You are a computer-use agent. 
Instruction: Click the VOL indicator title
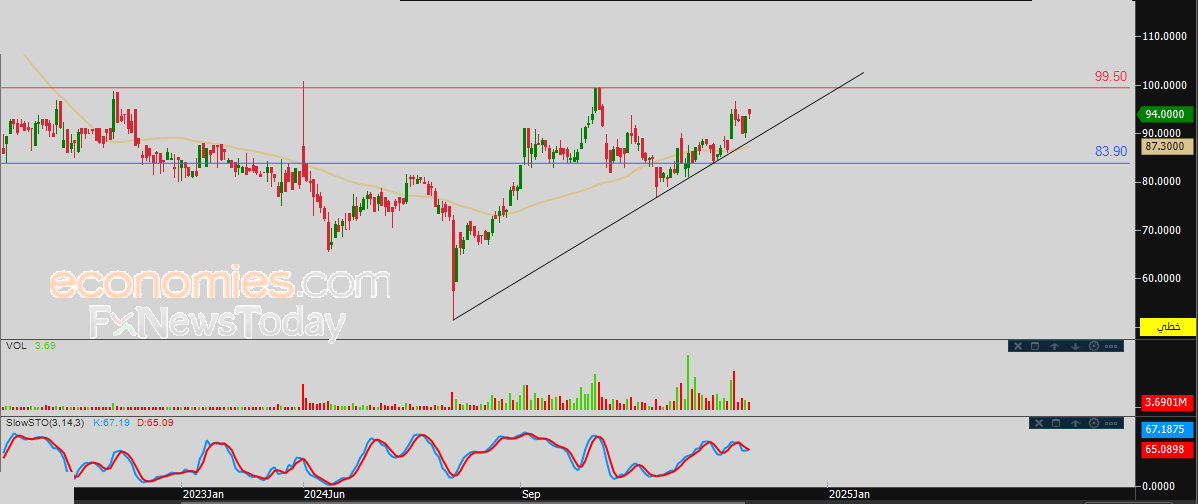click(16, 346)
